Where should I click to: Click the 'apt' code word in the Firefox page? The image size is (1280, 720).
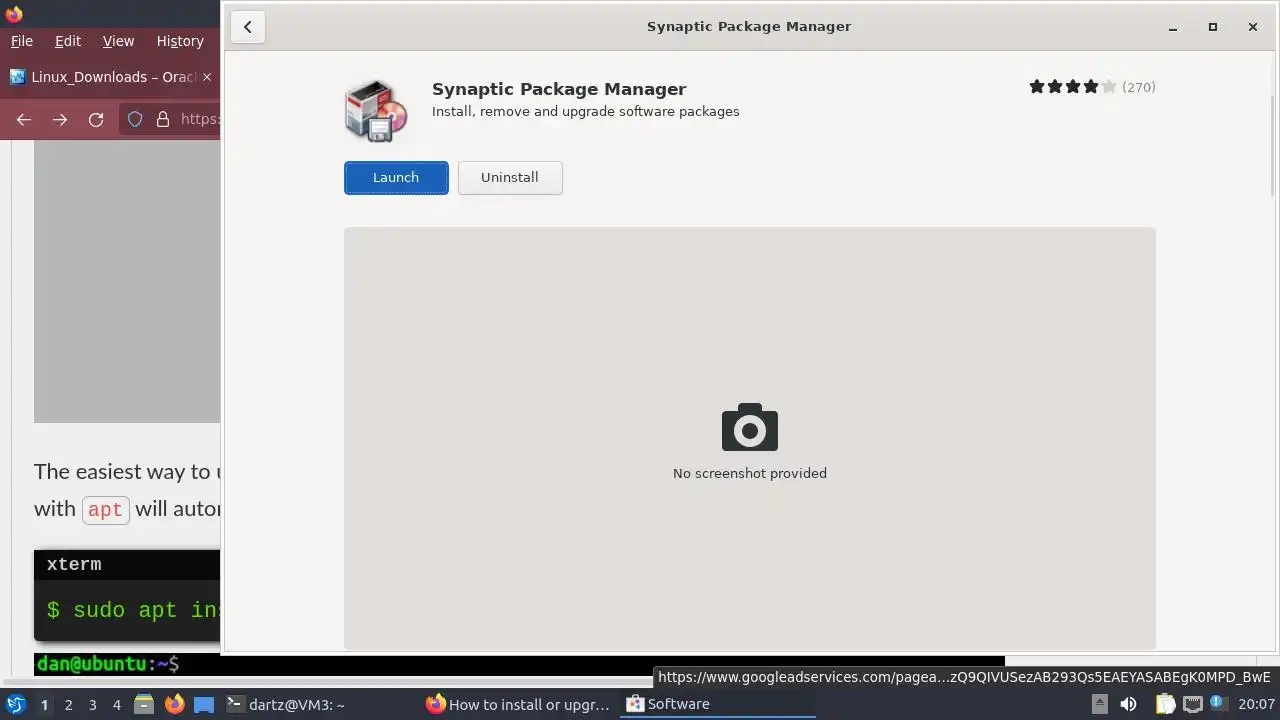[x=105, y=509]
